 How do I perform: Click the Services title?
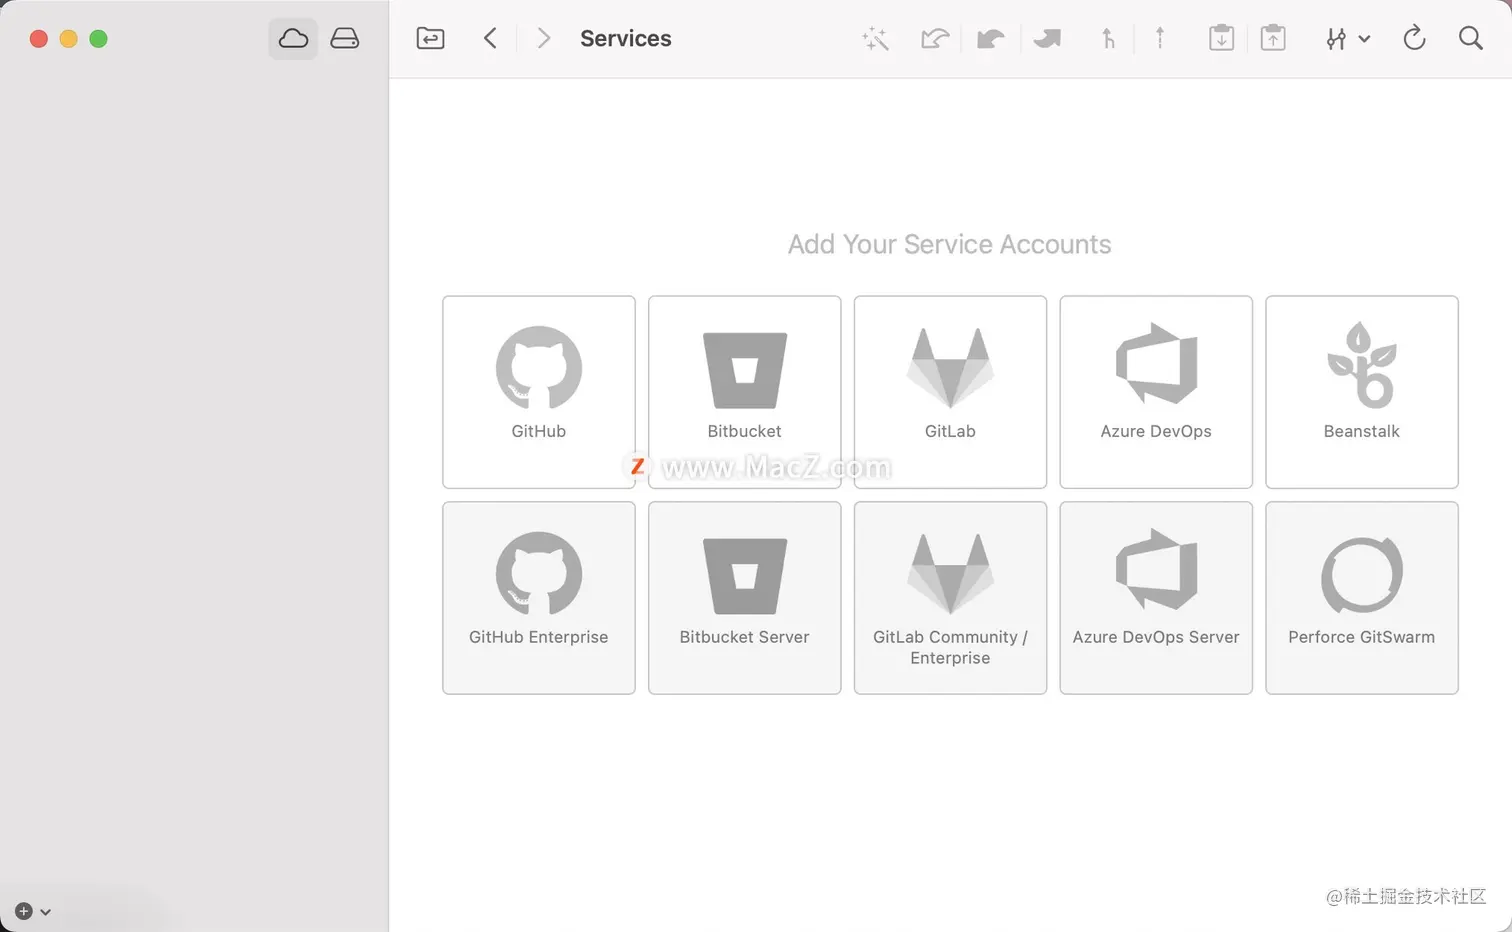pyautogui.click(x=626, y=39)
